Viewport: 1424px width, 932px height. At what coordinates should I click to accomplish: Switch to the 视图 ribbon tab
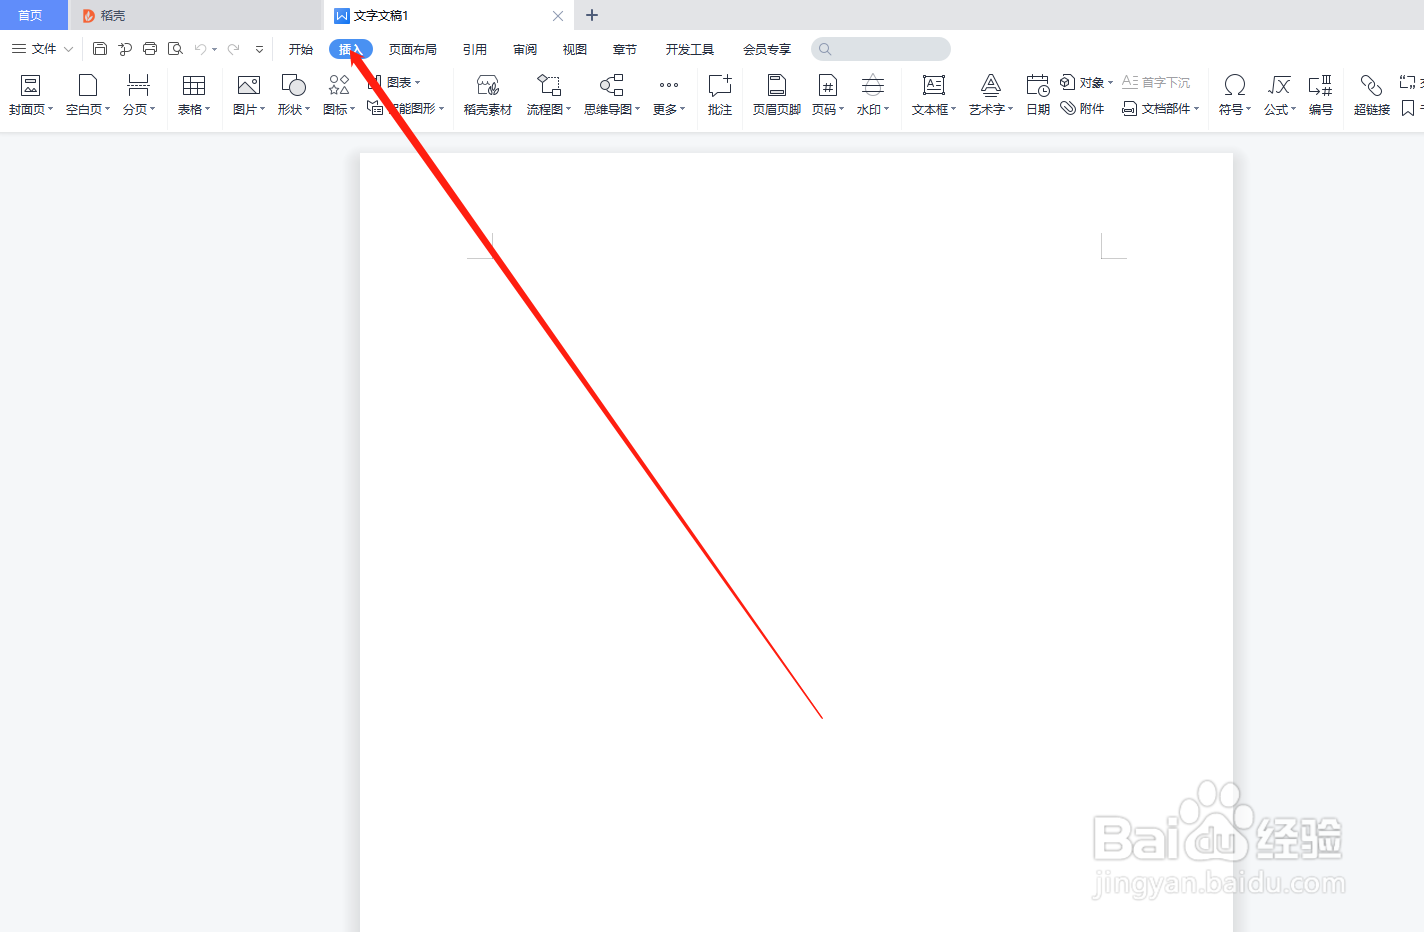click(575, 49)
